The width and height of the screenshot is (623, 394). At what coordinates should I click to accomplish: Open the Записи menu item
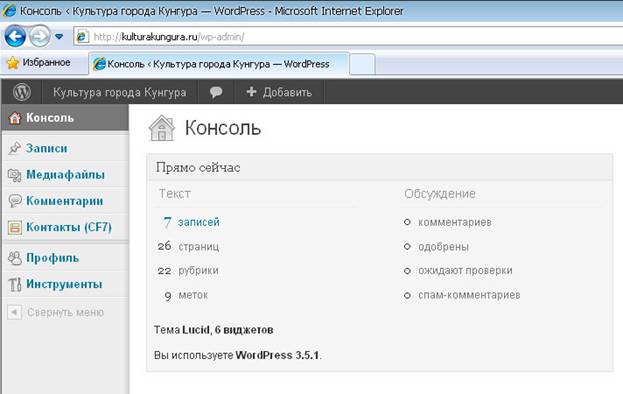pyautogui.click(x=46, y=148)
